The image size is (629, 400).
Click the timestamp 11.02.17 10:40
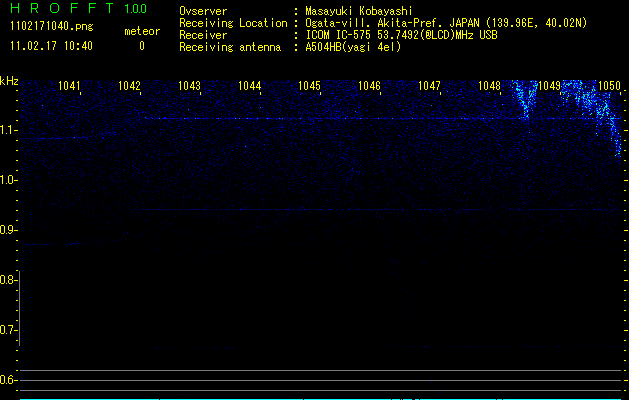point(51,46)
